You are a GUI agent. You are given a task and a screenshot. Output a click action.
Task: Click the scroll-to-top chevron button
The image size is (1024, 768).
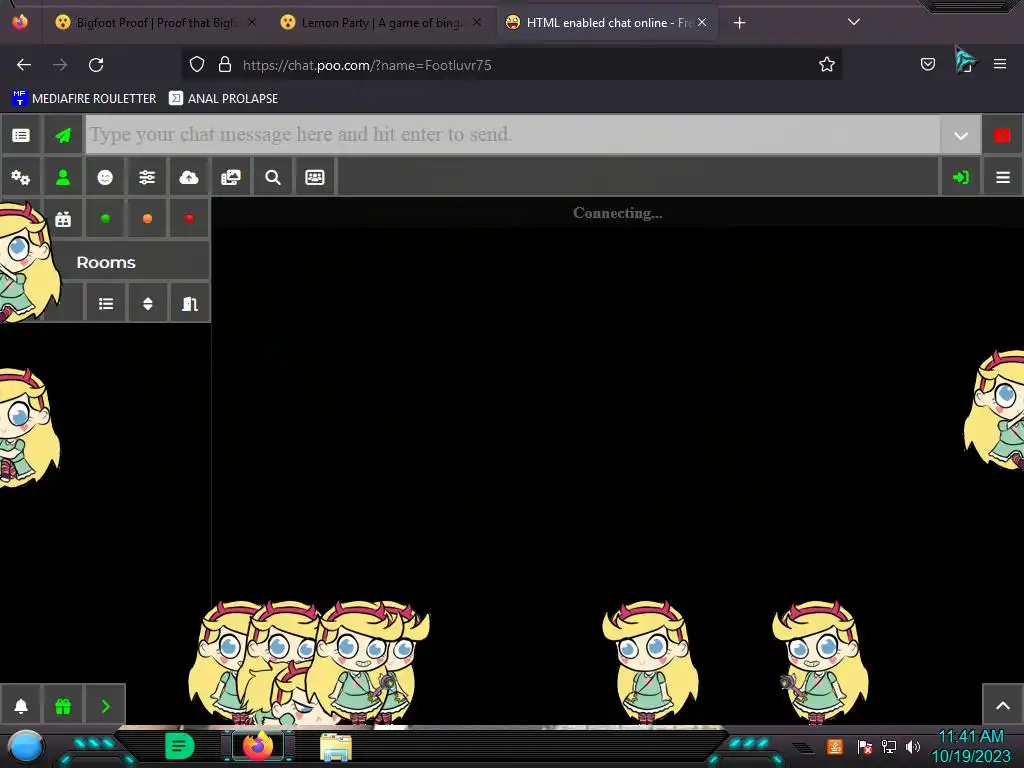[x=1003, y=705]
